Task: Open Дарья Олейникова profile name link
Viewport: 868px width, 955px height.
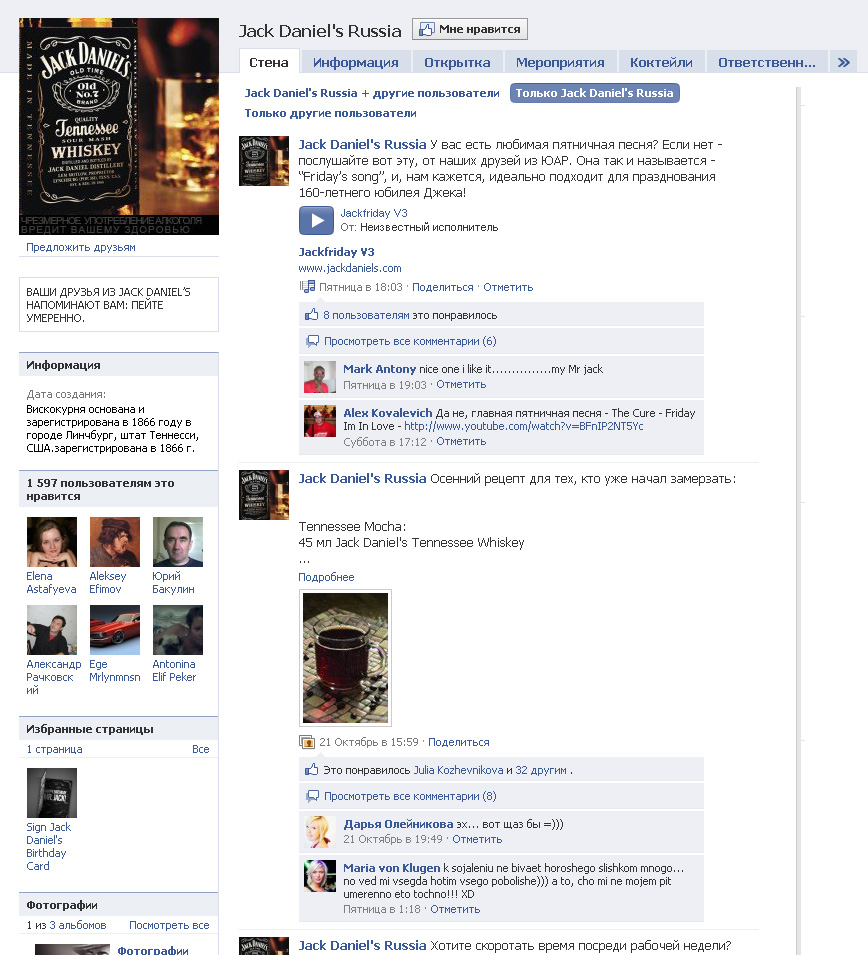Action: pos(398,824)
